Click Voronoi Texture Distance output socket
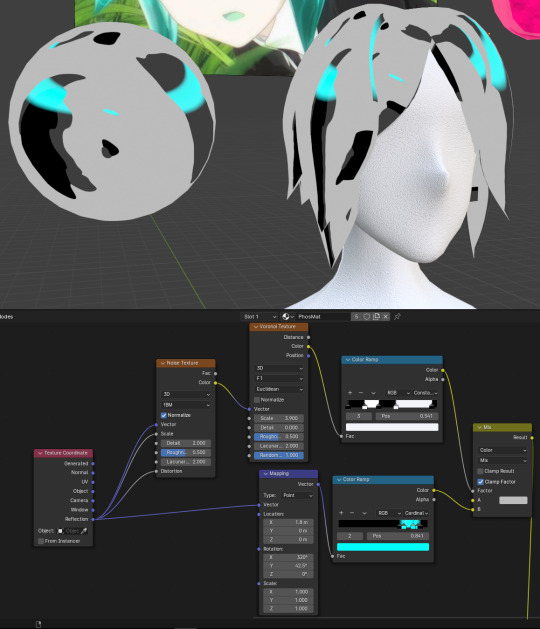The image size is (540, 629). click(x=308, y=337)
